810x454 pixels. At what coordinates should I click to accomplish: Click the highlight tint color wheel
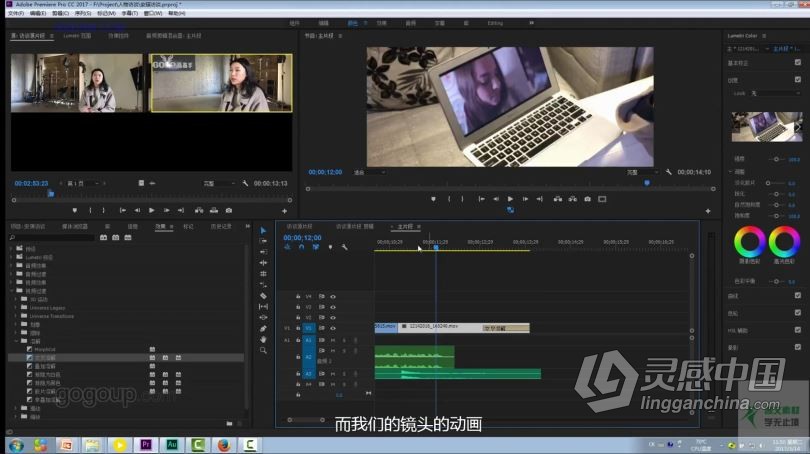(x=784, y=242)
